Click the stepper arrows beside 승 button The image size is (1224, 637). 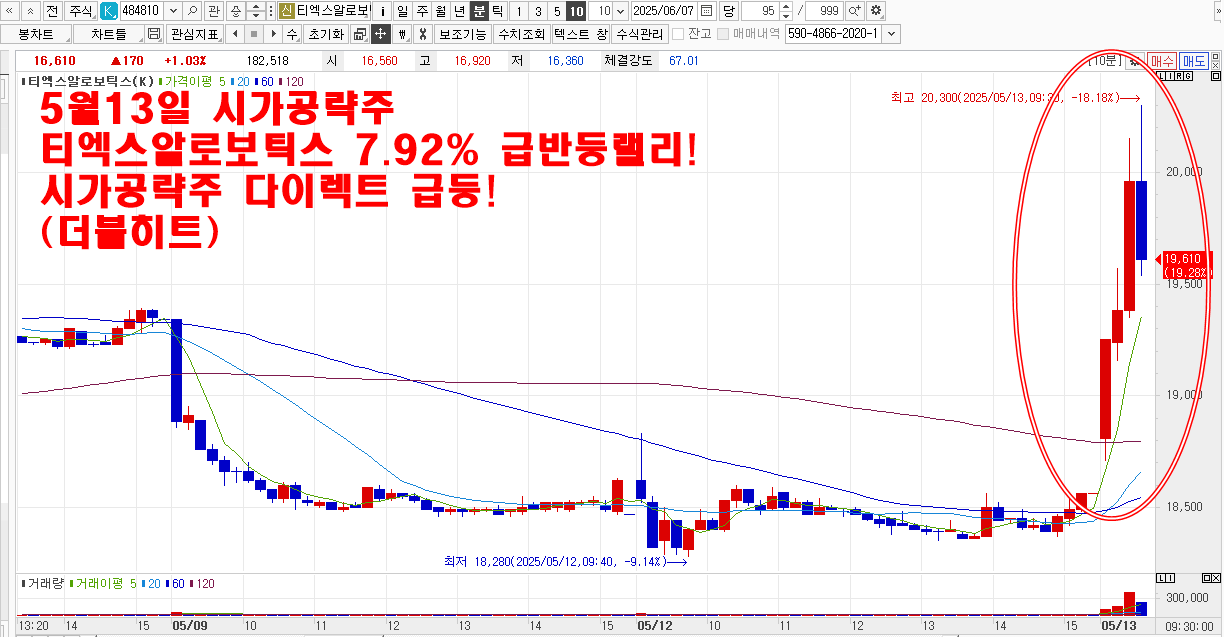pyautogui.click(x=255, y=11)
